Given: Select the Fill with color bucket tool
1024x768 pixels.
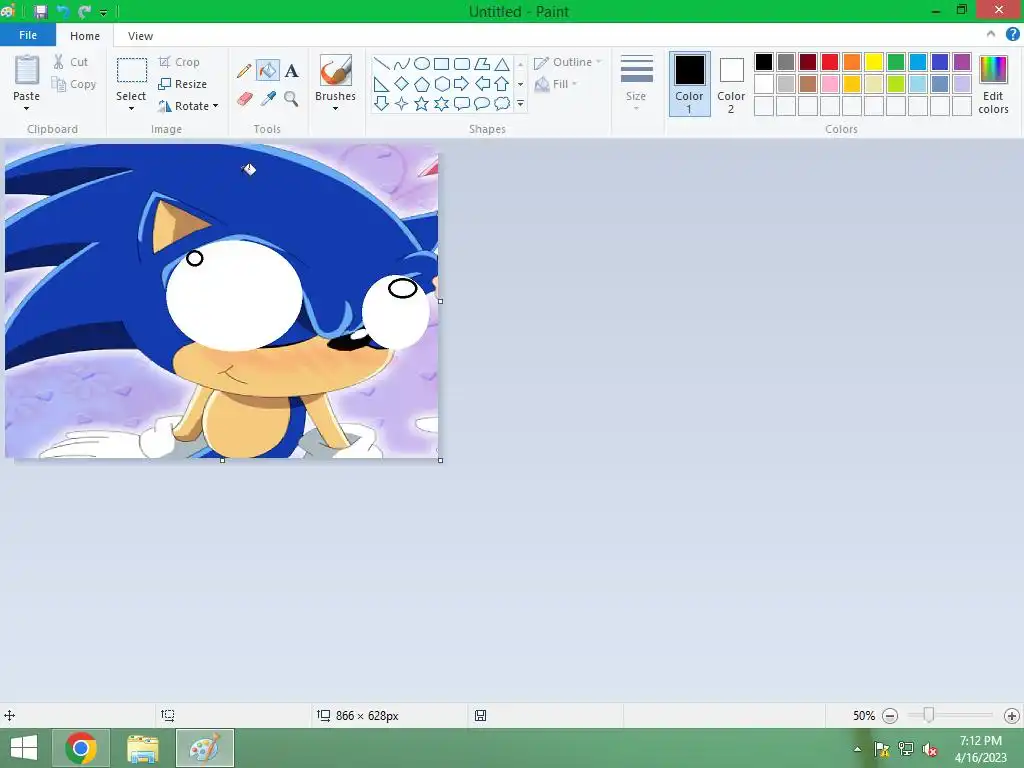Looking at the screenshot, I should coord(268,71).
